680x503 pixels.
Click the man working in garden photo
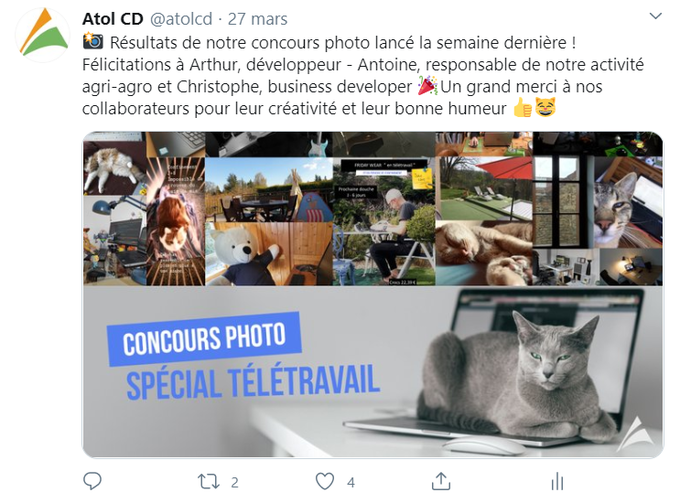point(384,221)
